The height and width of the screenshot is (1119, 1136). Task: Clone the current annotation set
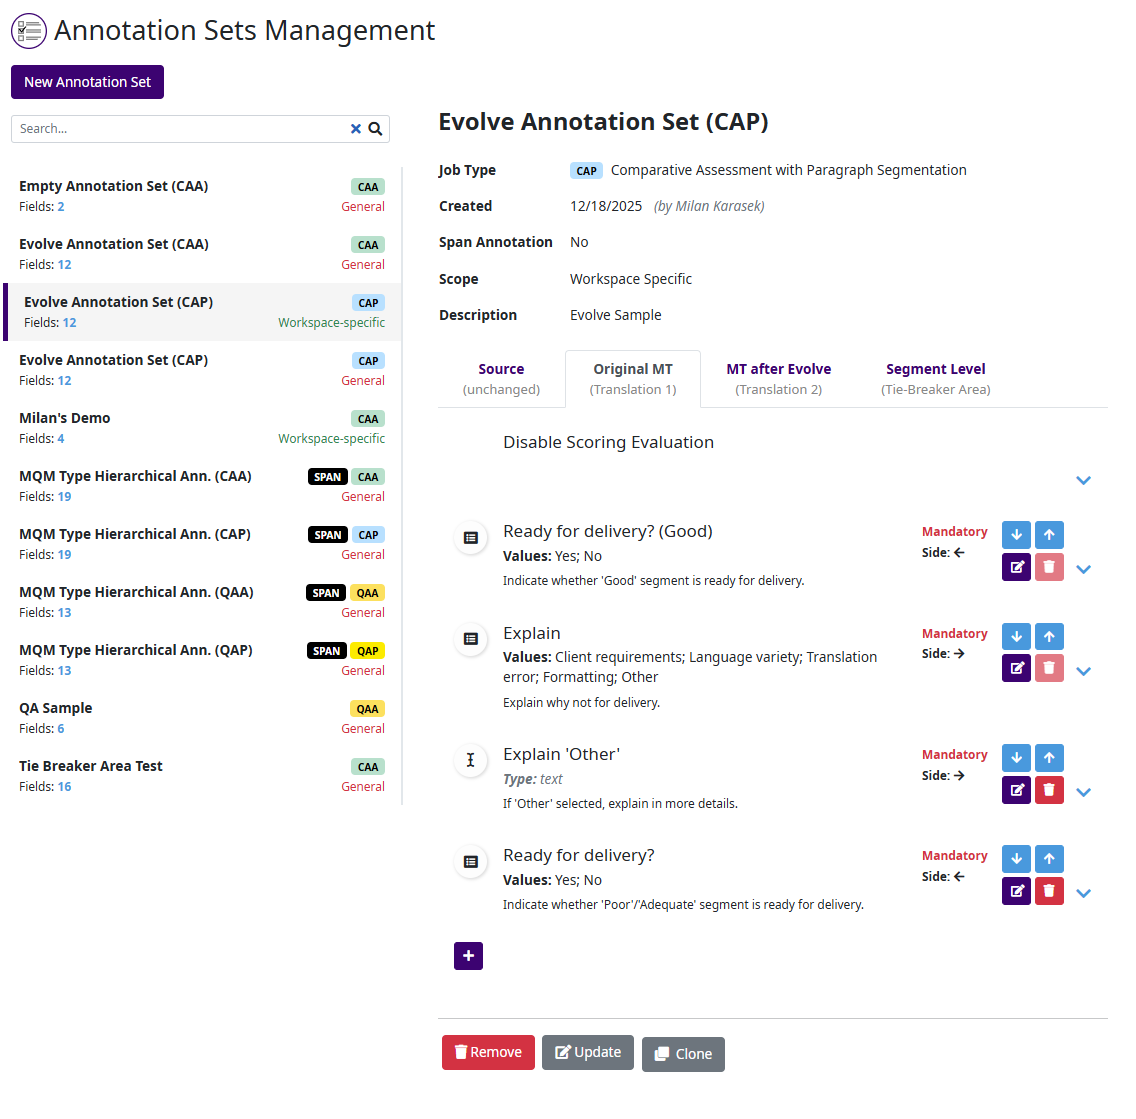pyautogui.click(x=683, y=1054)
